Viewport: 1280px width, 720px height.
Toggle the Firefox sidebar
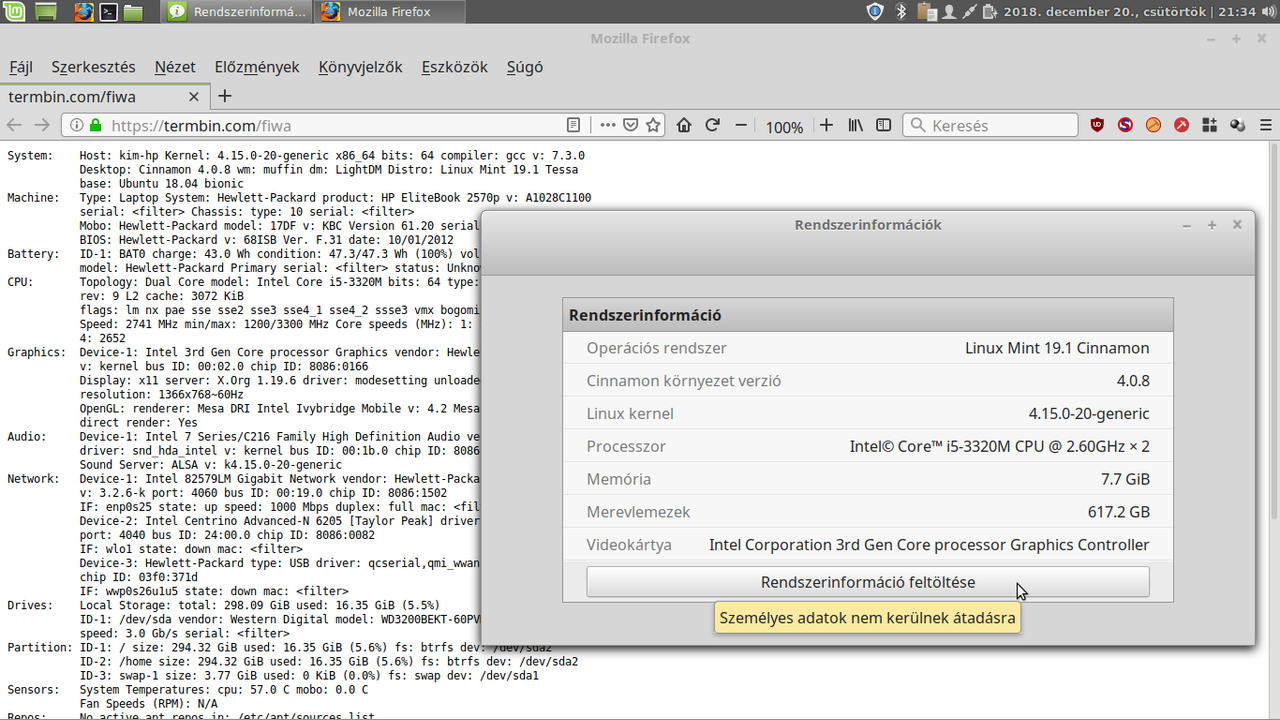pos(884,125)
